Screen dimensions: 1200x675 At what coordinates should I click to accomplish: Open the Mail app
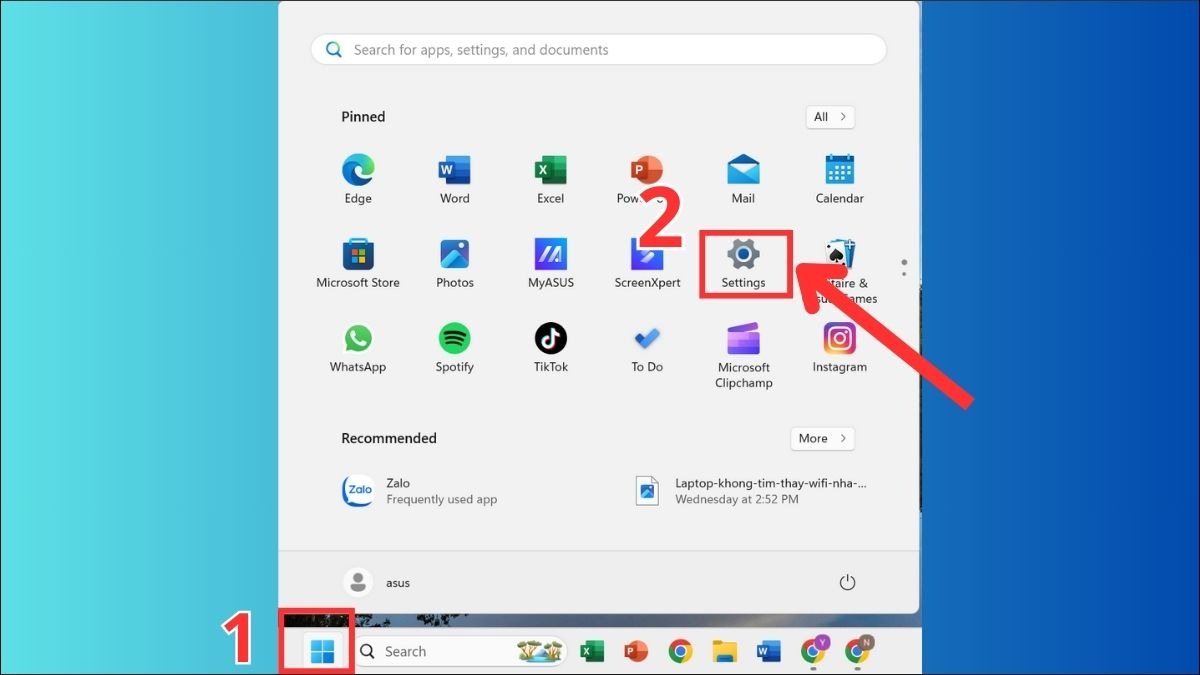coord(743,180)
